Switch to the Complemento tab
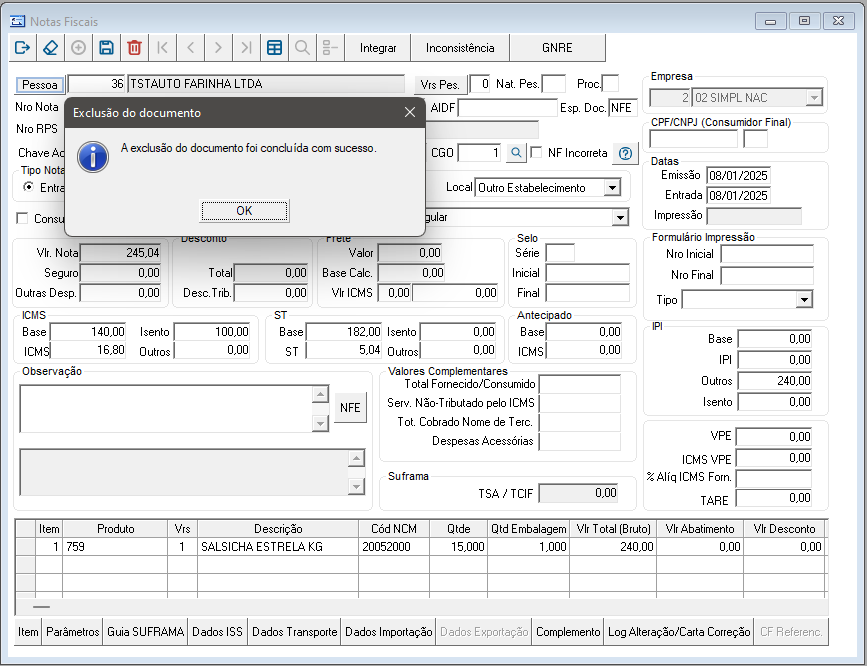This screenshot has width=867, height=666. (568, 632)
